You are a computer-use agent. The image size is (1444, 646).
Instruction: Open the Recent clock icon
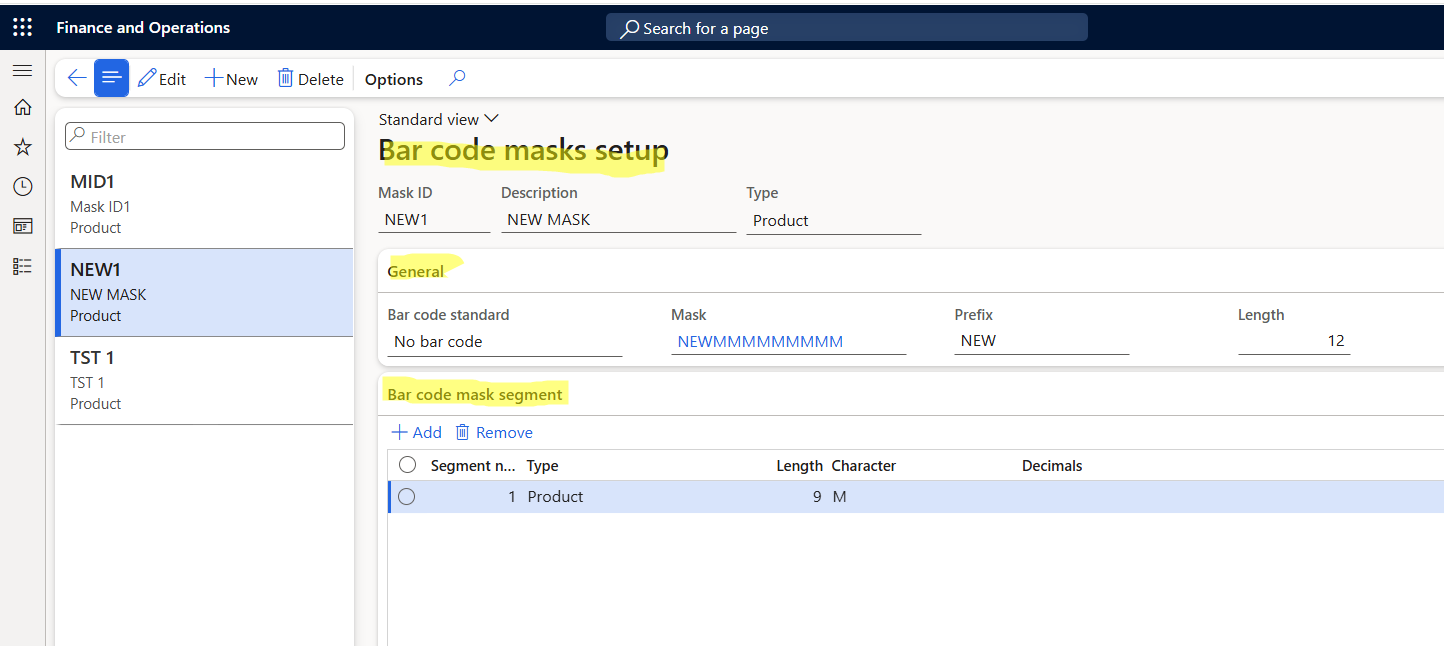(22, 187)
